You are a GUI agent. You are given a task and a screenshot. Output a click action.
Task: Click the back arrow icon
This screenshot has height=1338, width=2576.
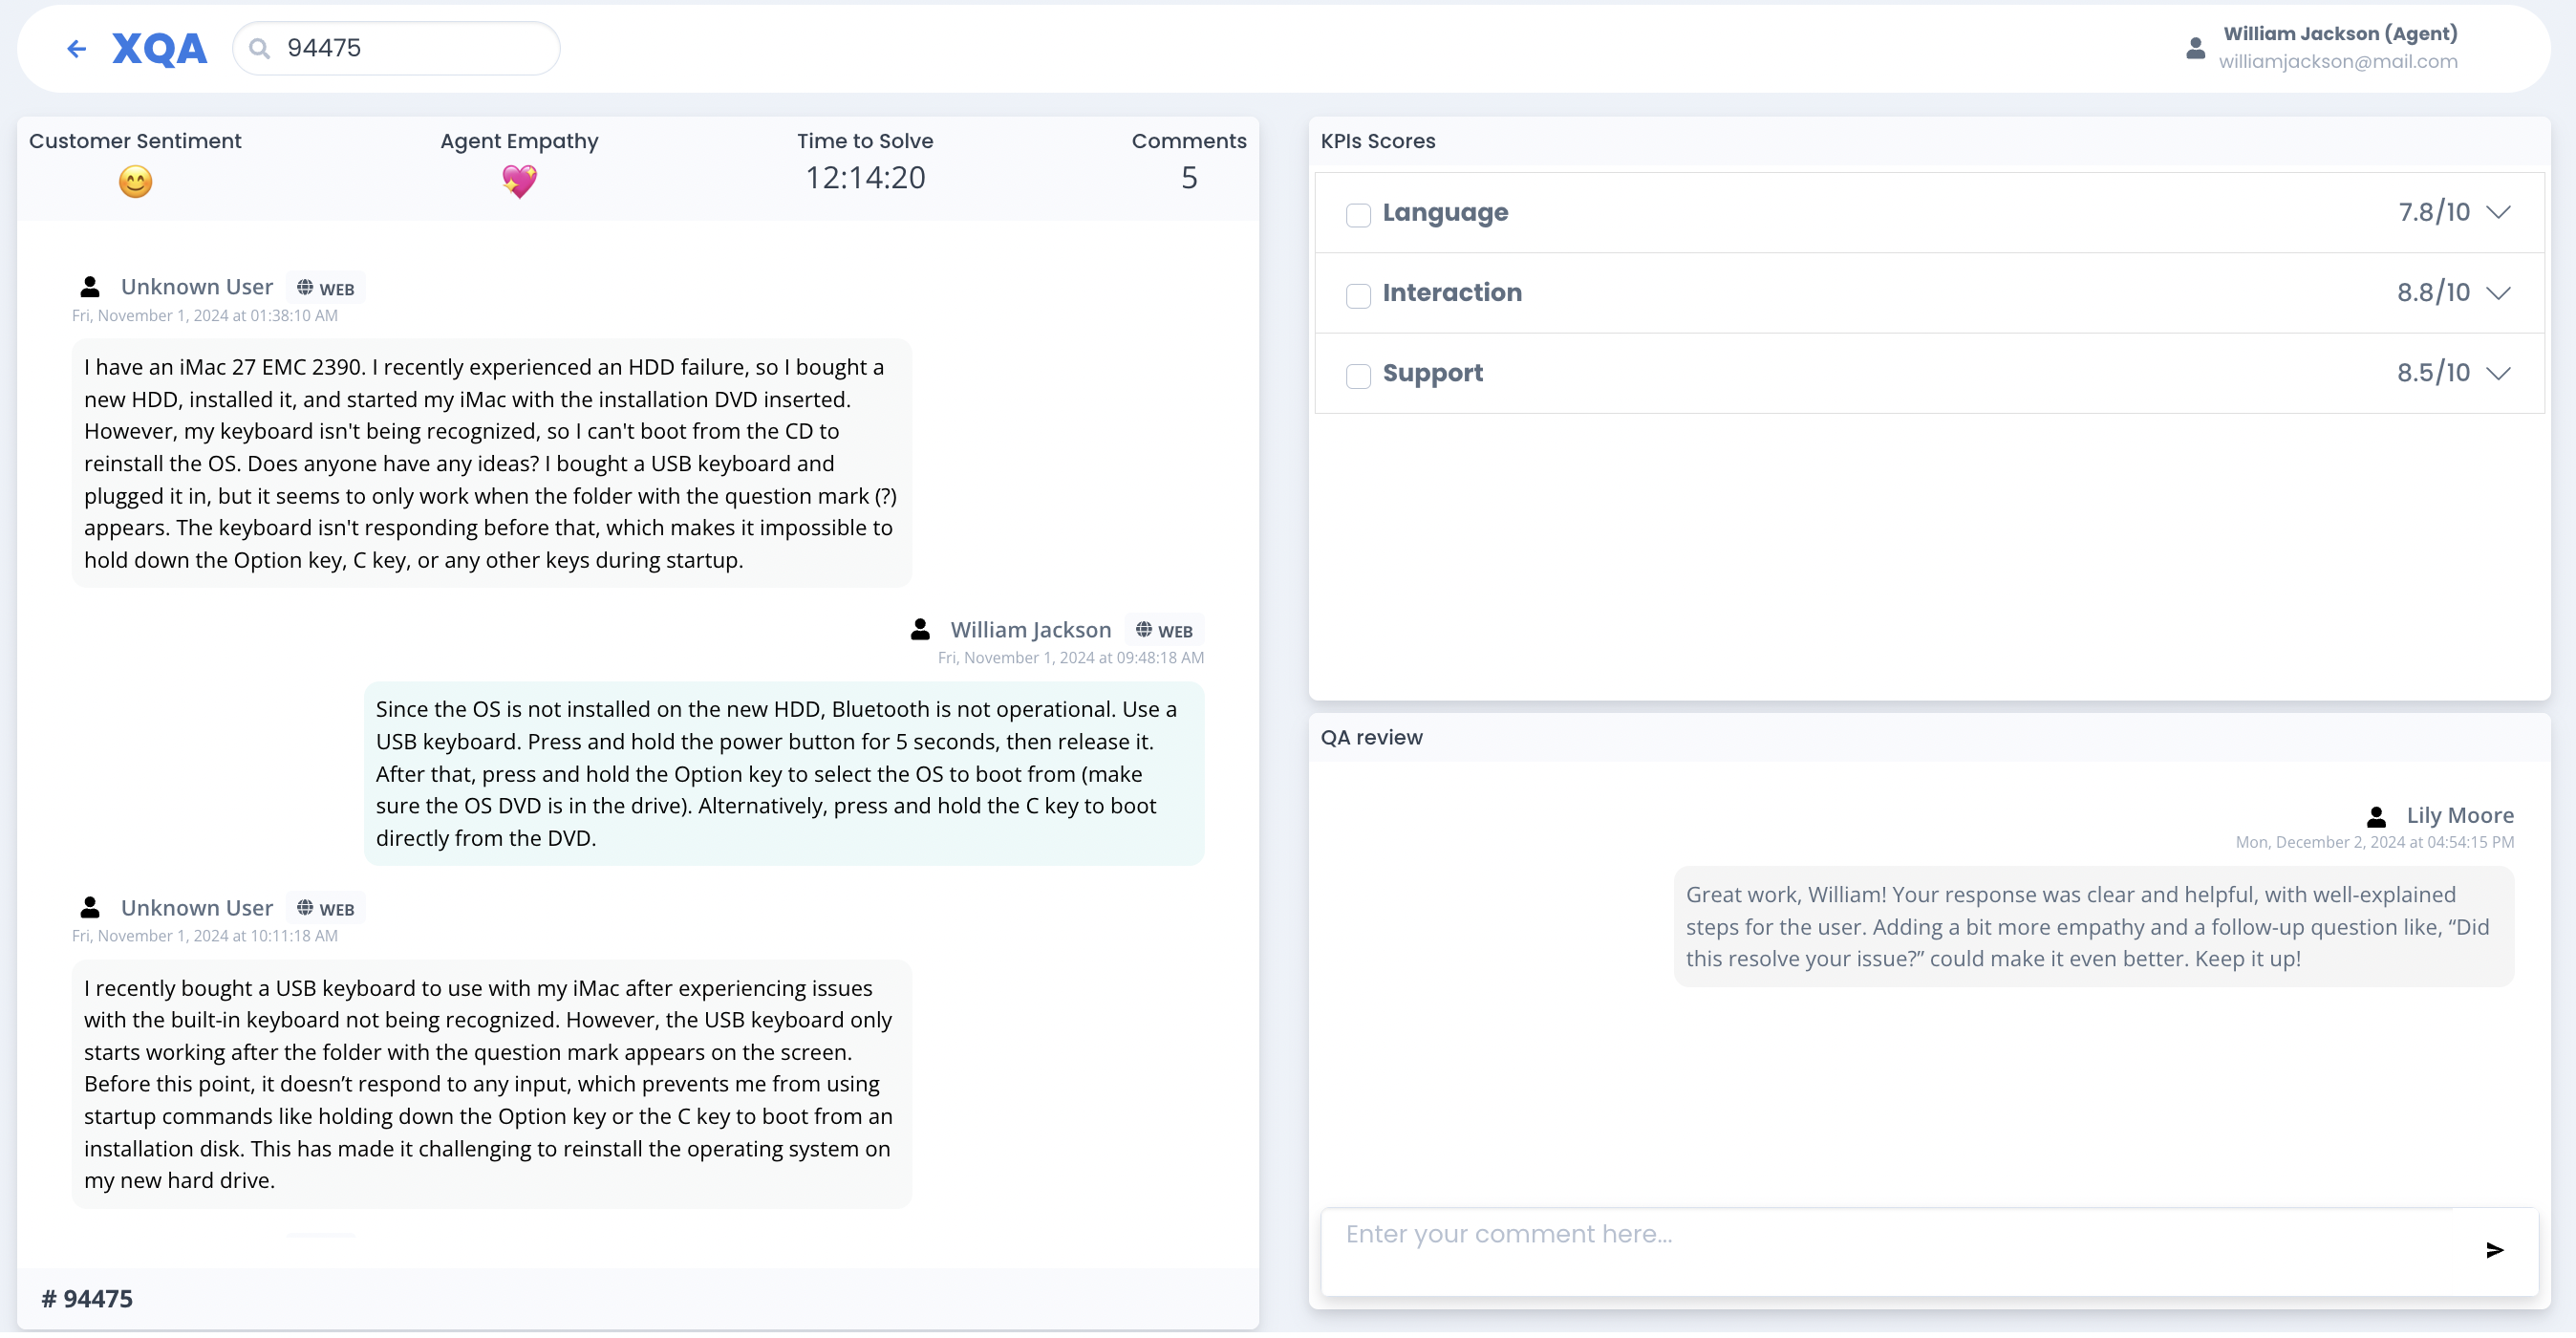76,48
